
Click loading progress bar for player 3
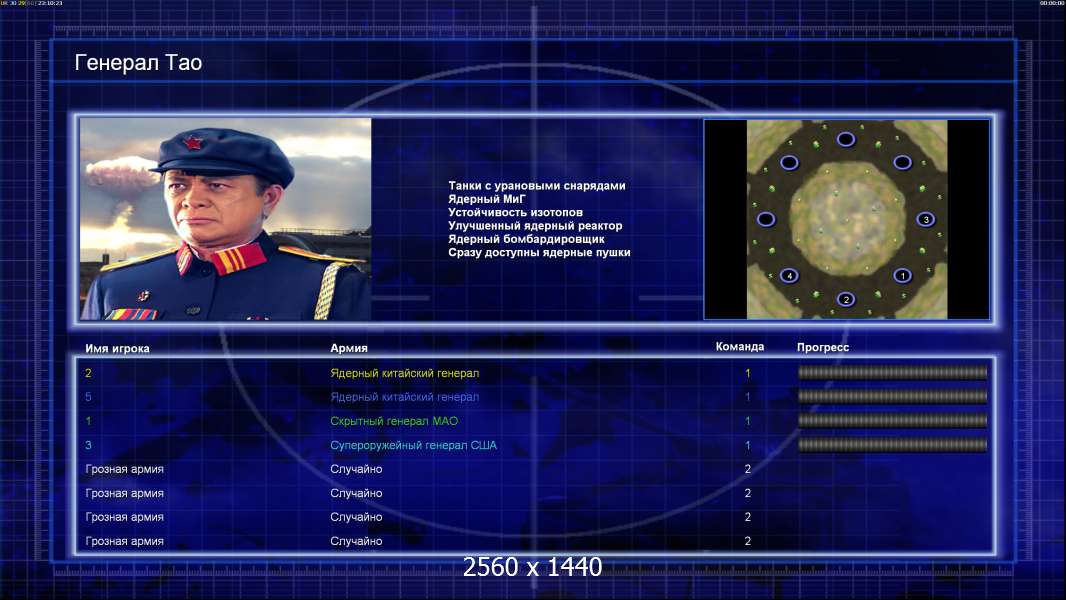892,445
